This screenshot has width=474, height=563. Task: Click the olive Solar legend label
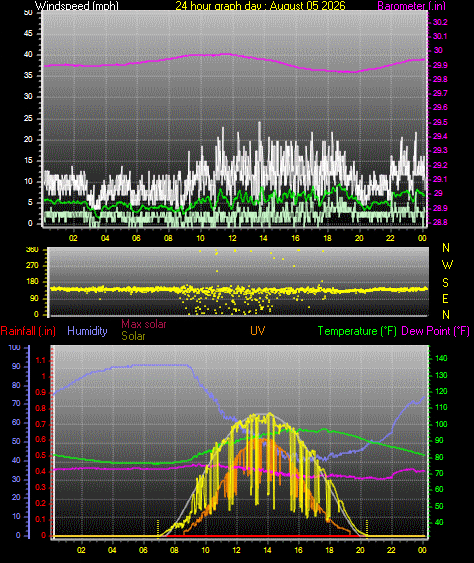(x=133, y=336)
